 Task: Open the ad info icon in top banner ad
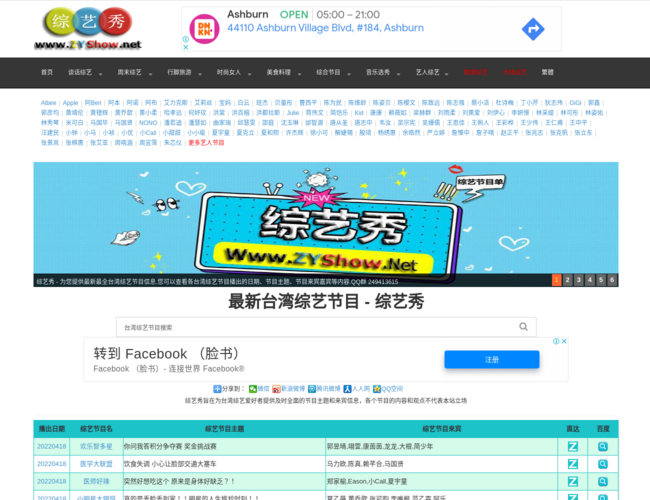tap(186, 39)
